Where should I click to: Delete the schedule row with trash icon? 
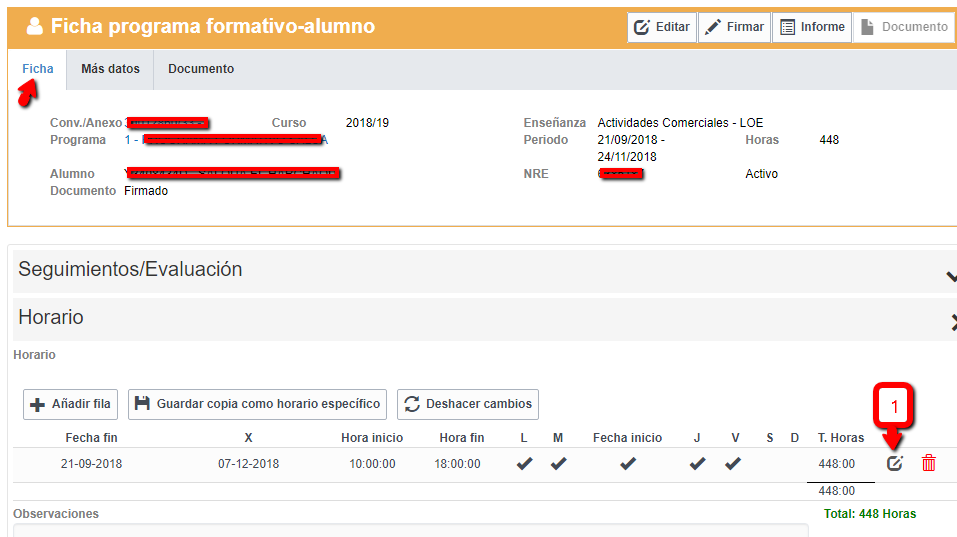tap(928, 463)
